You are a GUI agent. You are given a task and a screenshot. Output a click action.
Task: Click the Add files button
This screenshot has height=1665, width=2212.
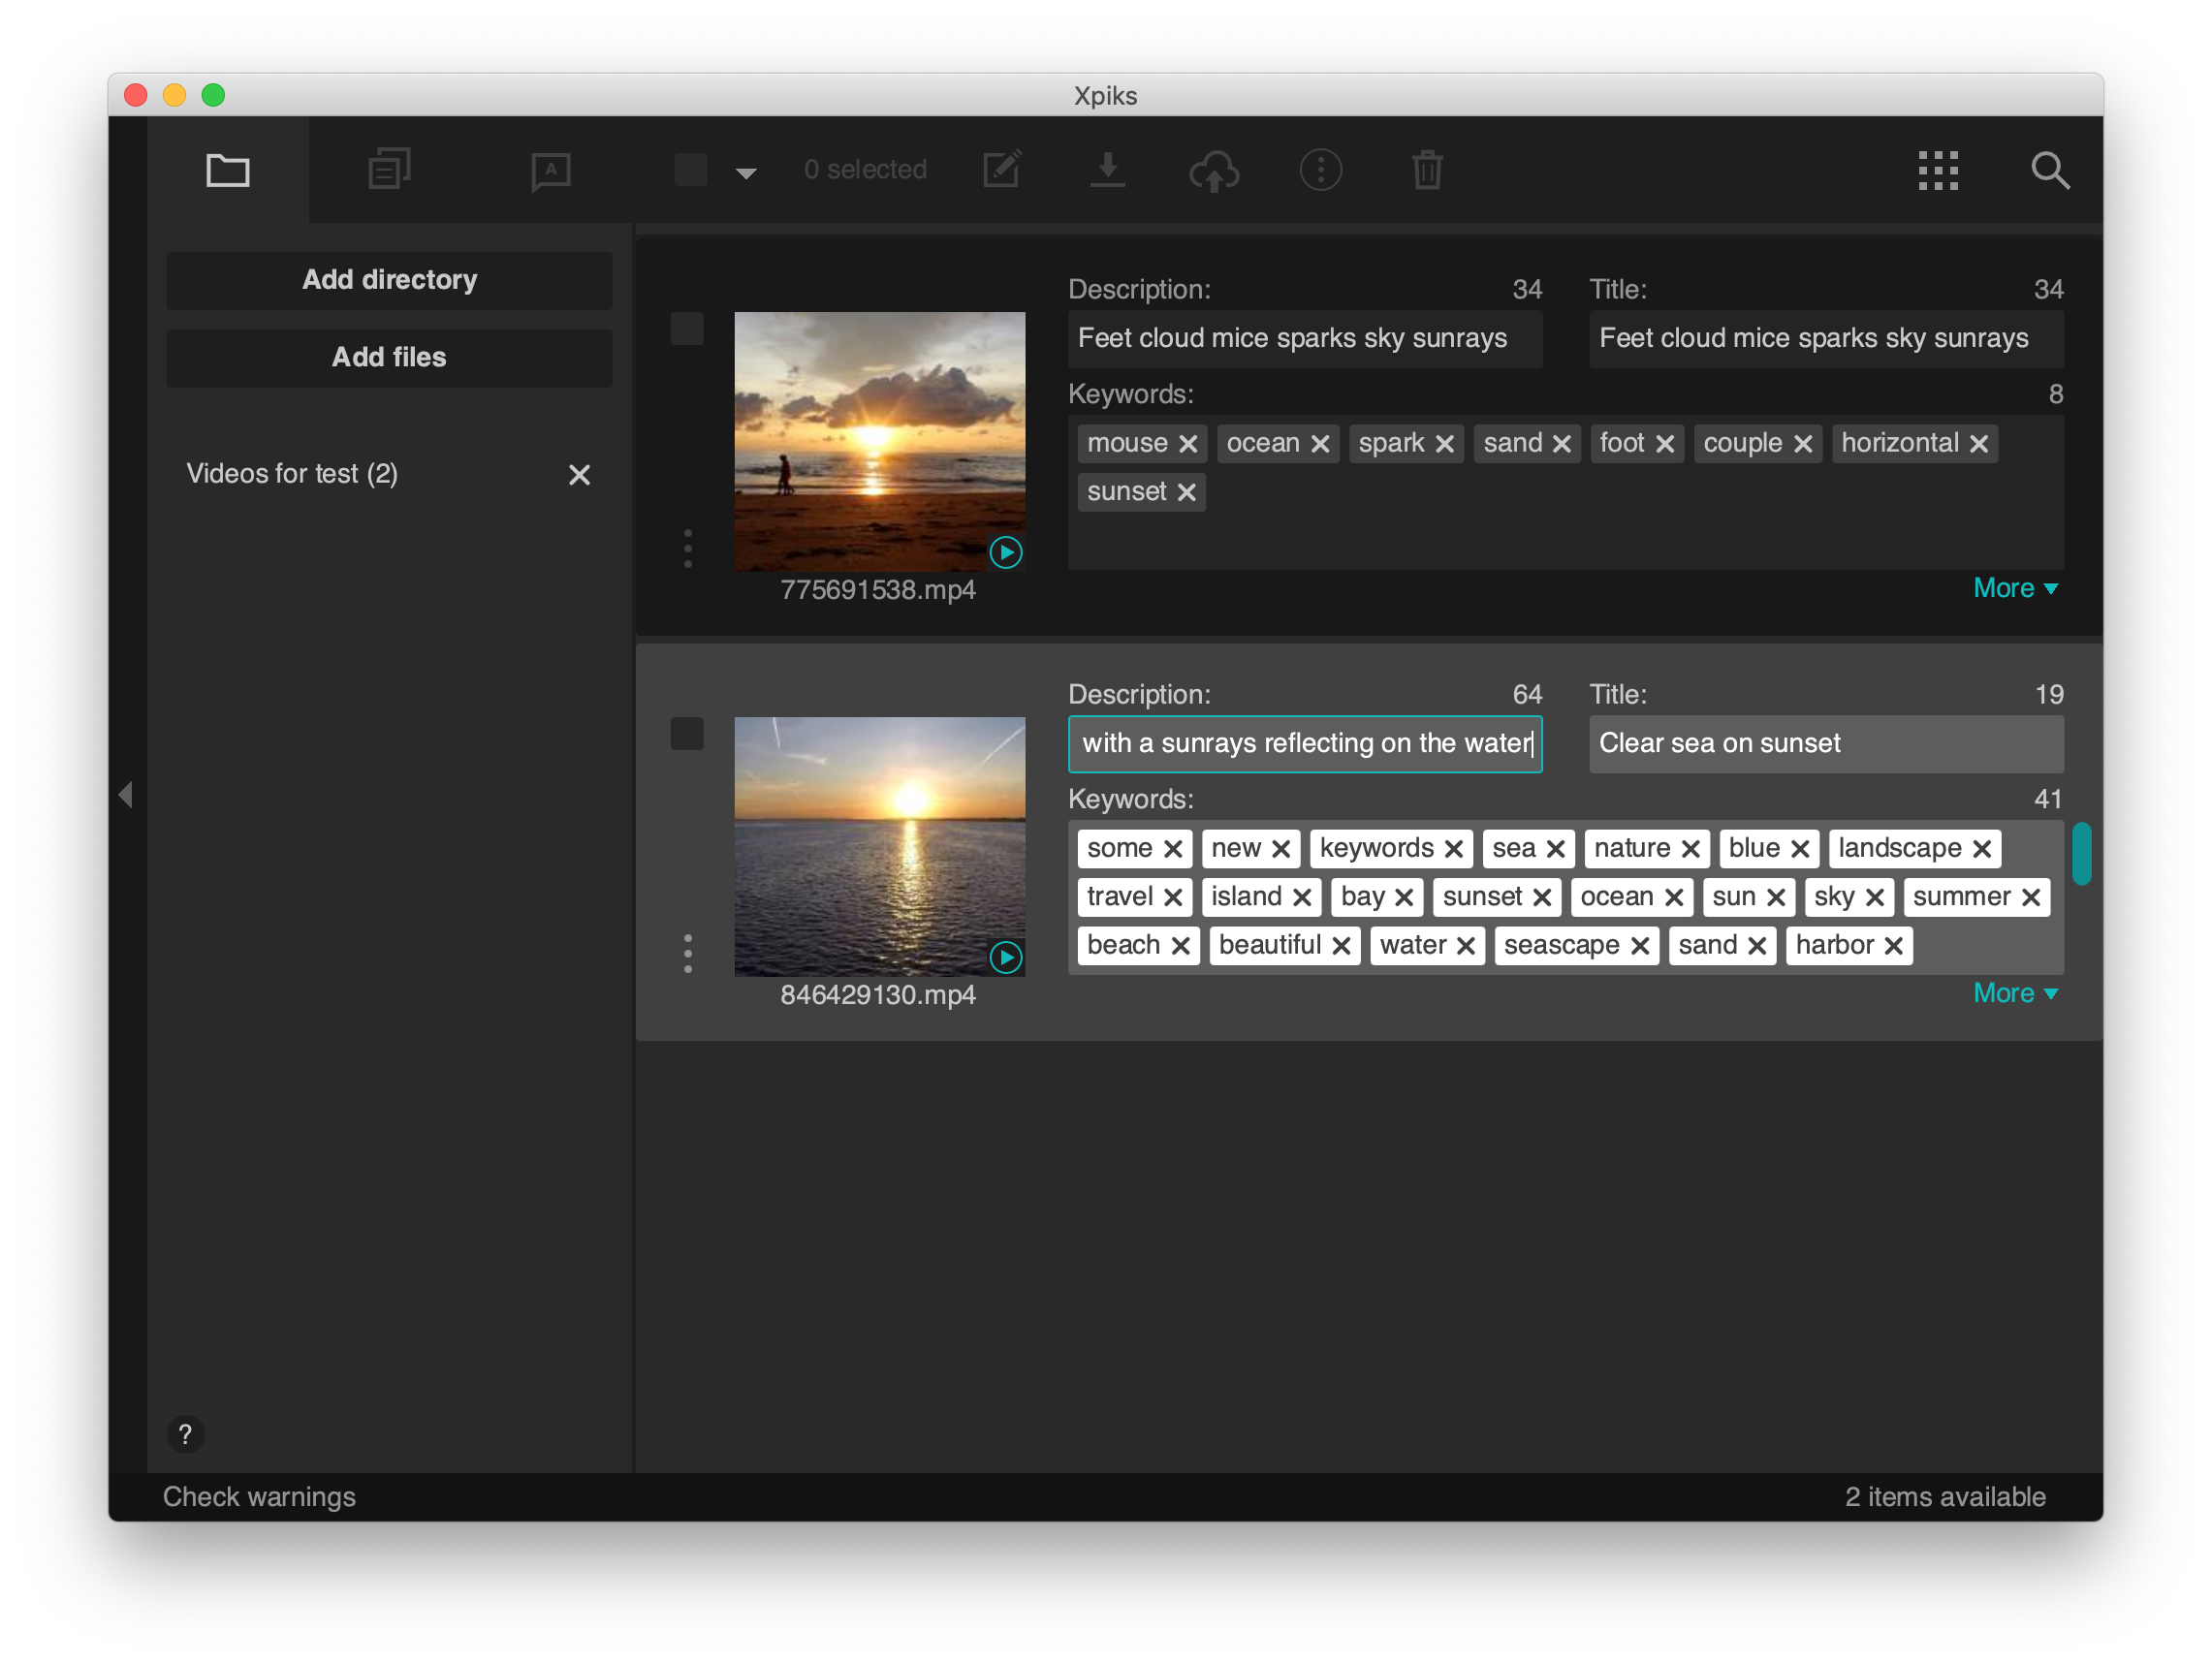[x=388, y=357]
